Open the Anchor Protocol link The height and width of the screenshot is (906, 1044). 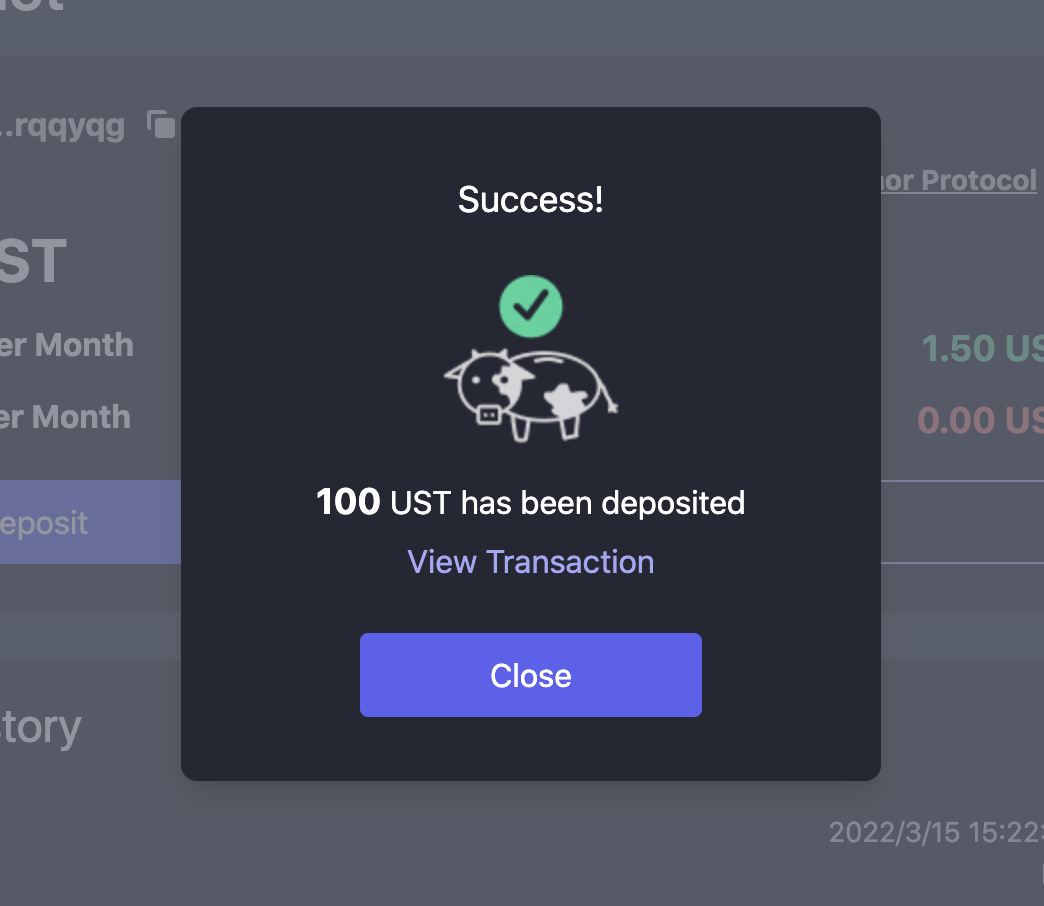point(957,180)
